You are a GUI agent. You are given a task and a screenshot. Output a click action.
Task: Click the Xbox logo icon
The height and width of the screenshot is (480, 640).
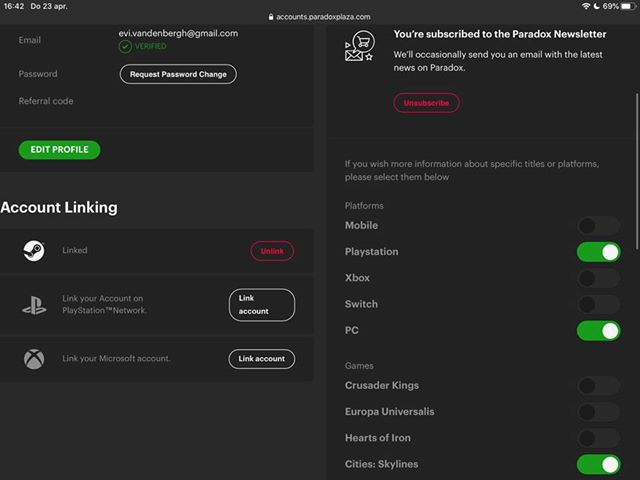pos(34,358)
